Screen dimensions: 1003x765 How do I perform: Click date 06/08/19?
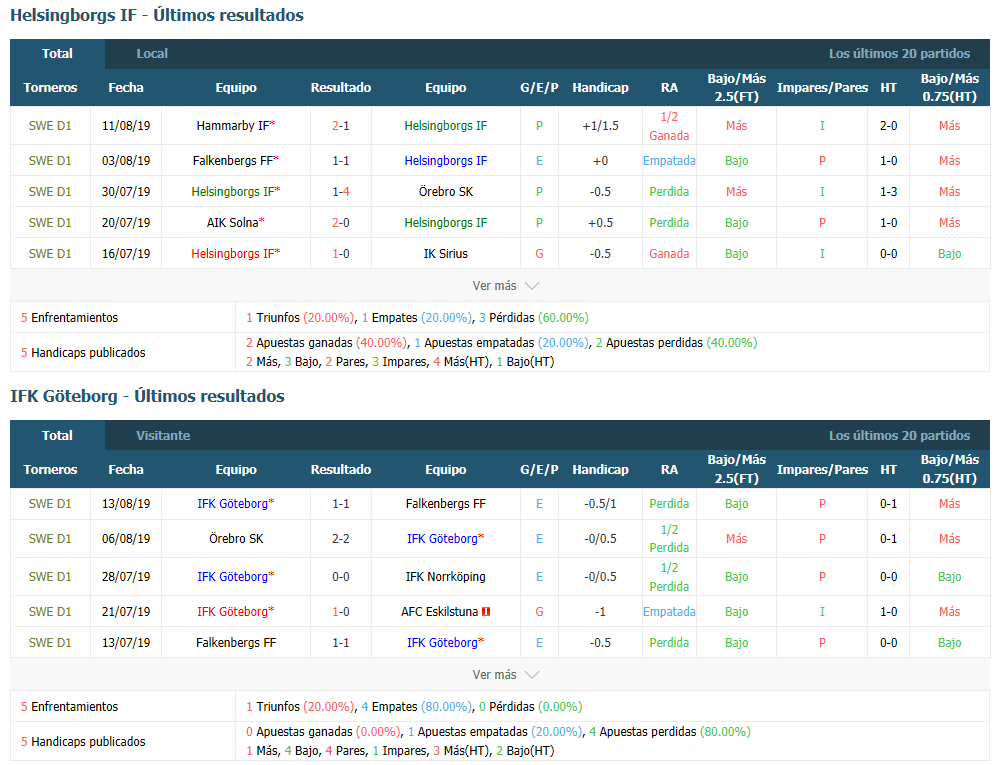tap(126, 539)
